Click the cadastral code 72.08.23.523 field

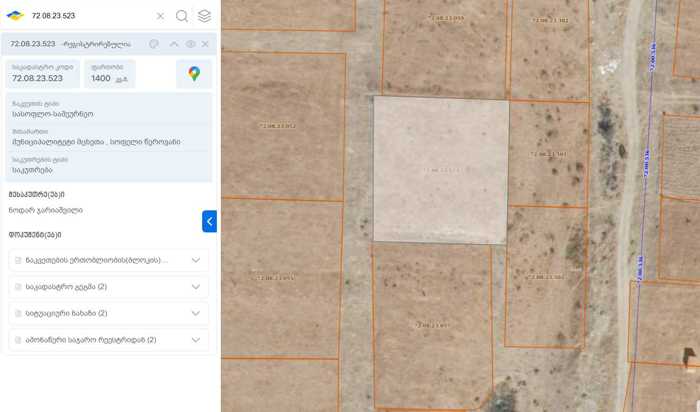click(x=43, y=73)
